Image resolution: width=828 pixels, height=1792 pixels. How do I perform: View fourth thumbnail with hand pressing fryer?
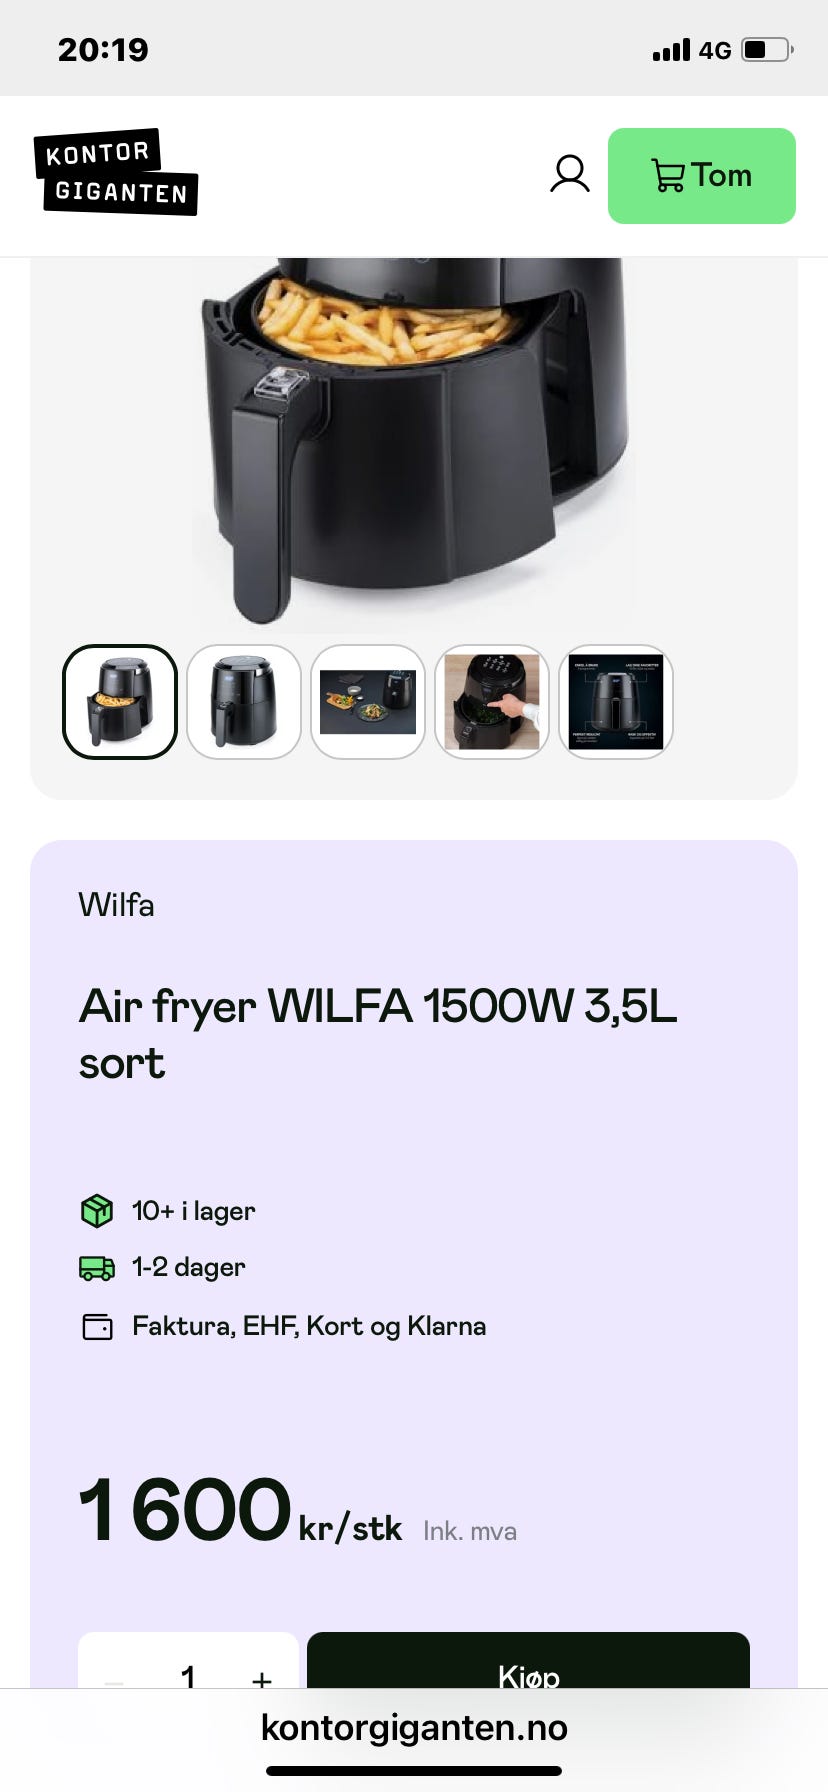[x=492, y=702]
